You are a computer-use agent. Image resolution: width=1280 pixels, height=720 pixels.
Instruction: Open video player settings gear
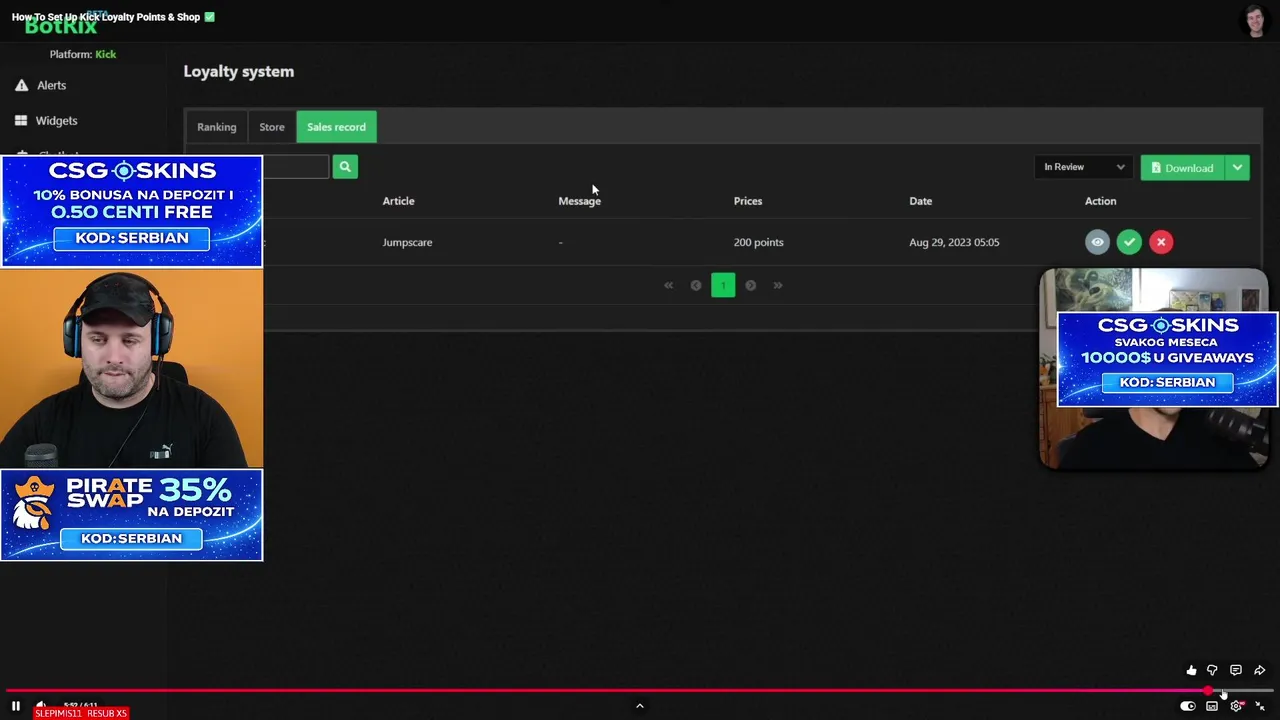coord(1236,706)
